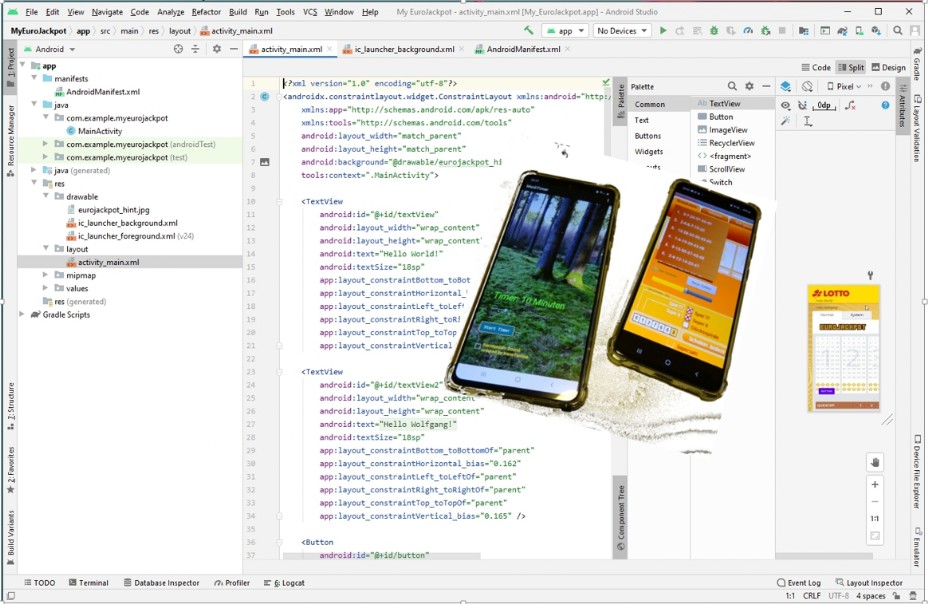Image resolution: width=928 pixels, height=604 pixels.
Task: Click the Palette search magnifier icon
Action: click(732, 87)
